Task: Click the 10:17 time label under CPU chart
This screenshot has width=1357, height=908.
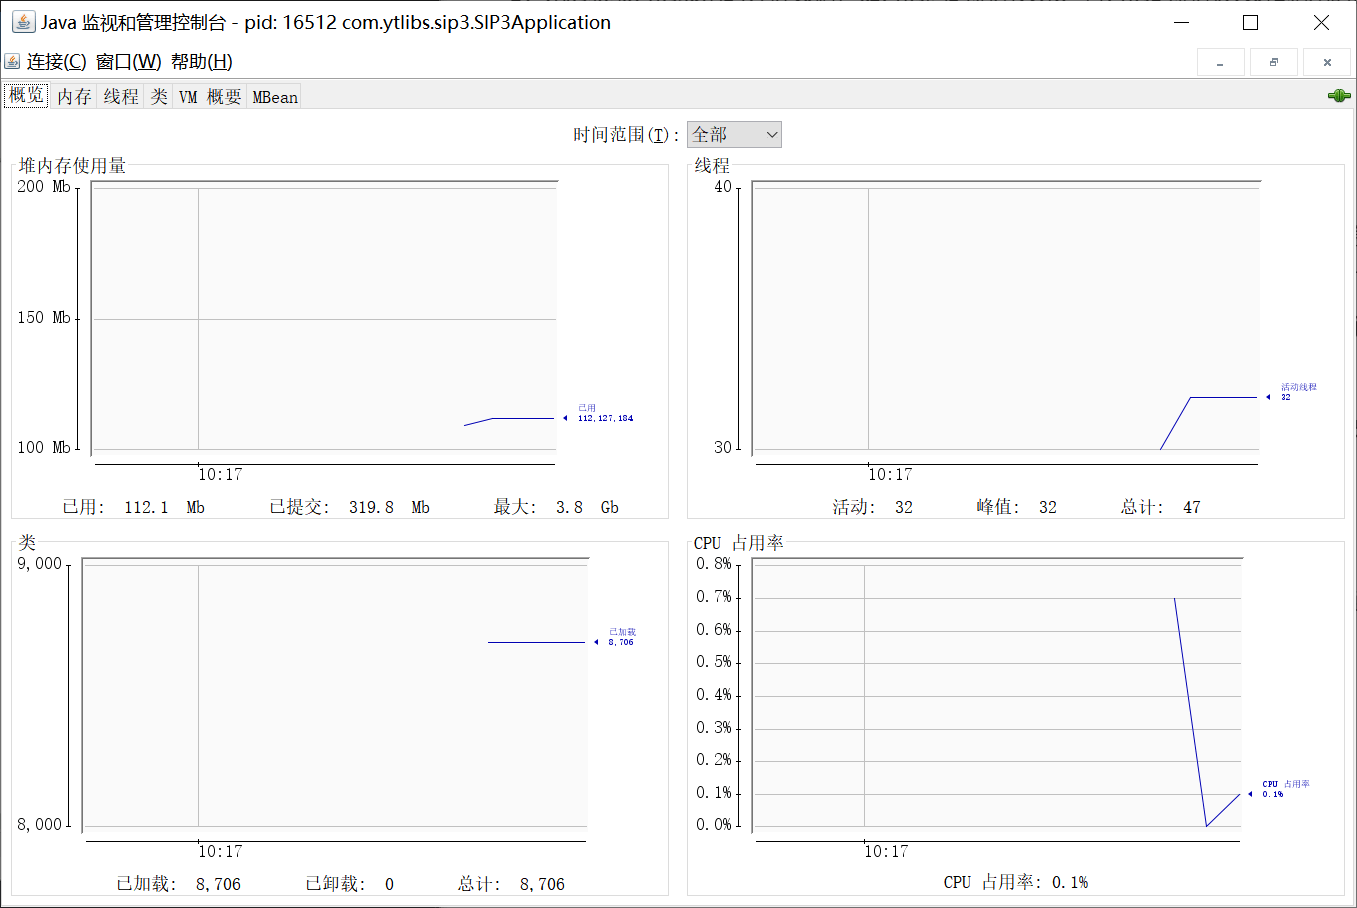Action: click(x=886, y=851)
